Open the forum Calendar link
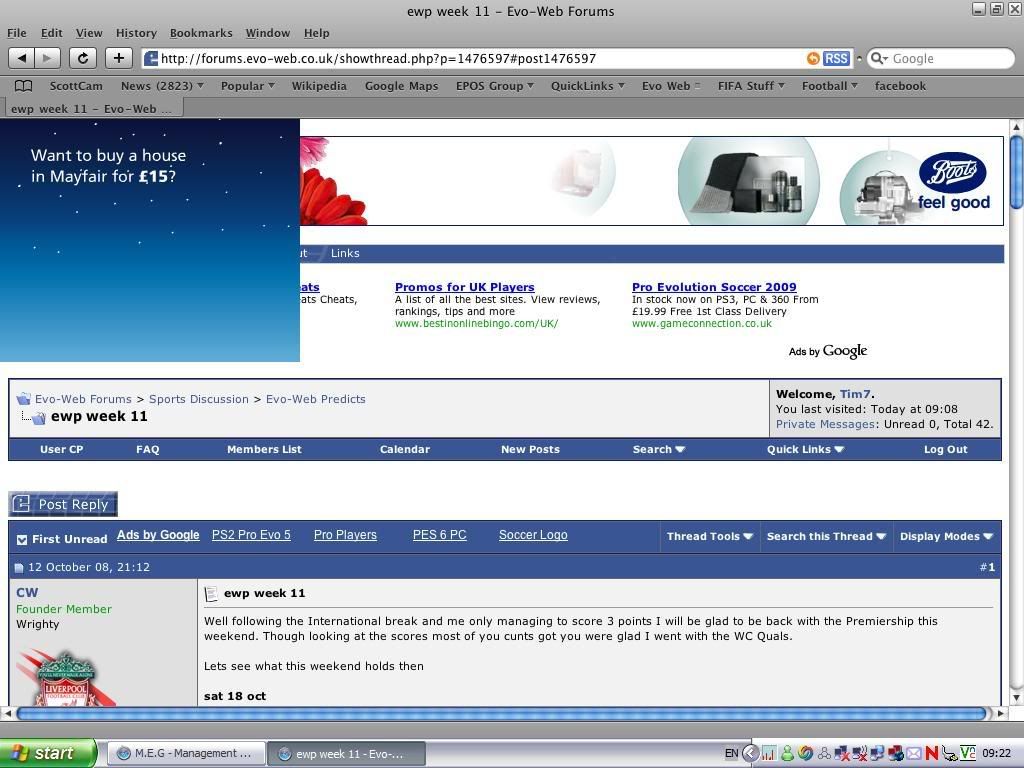The width and height of the screenshot is (1024, 768). click(405, 449)
